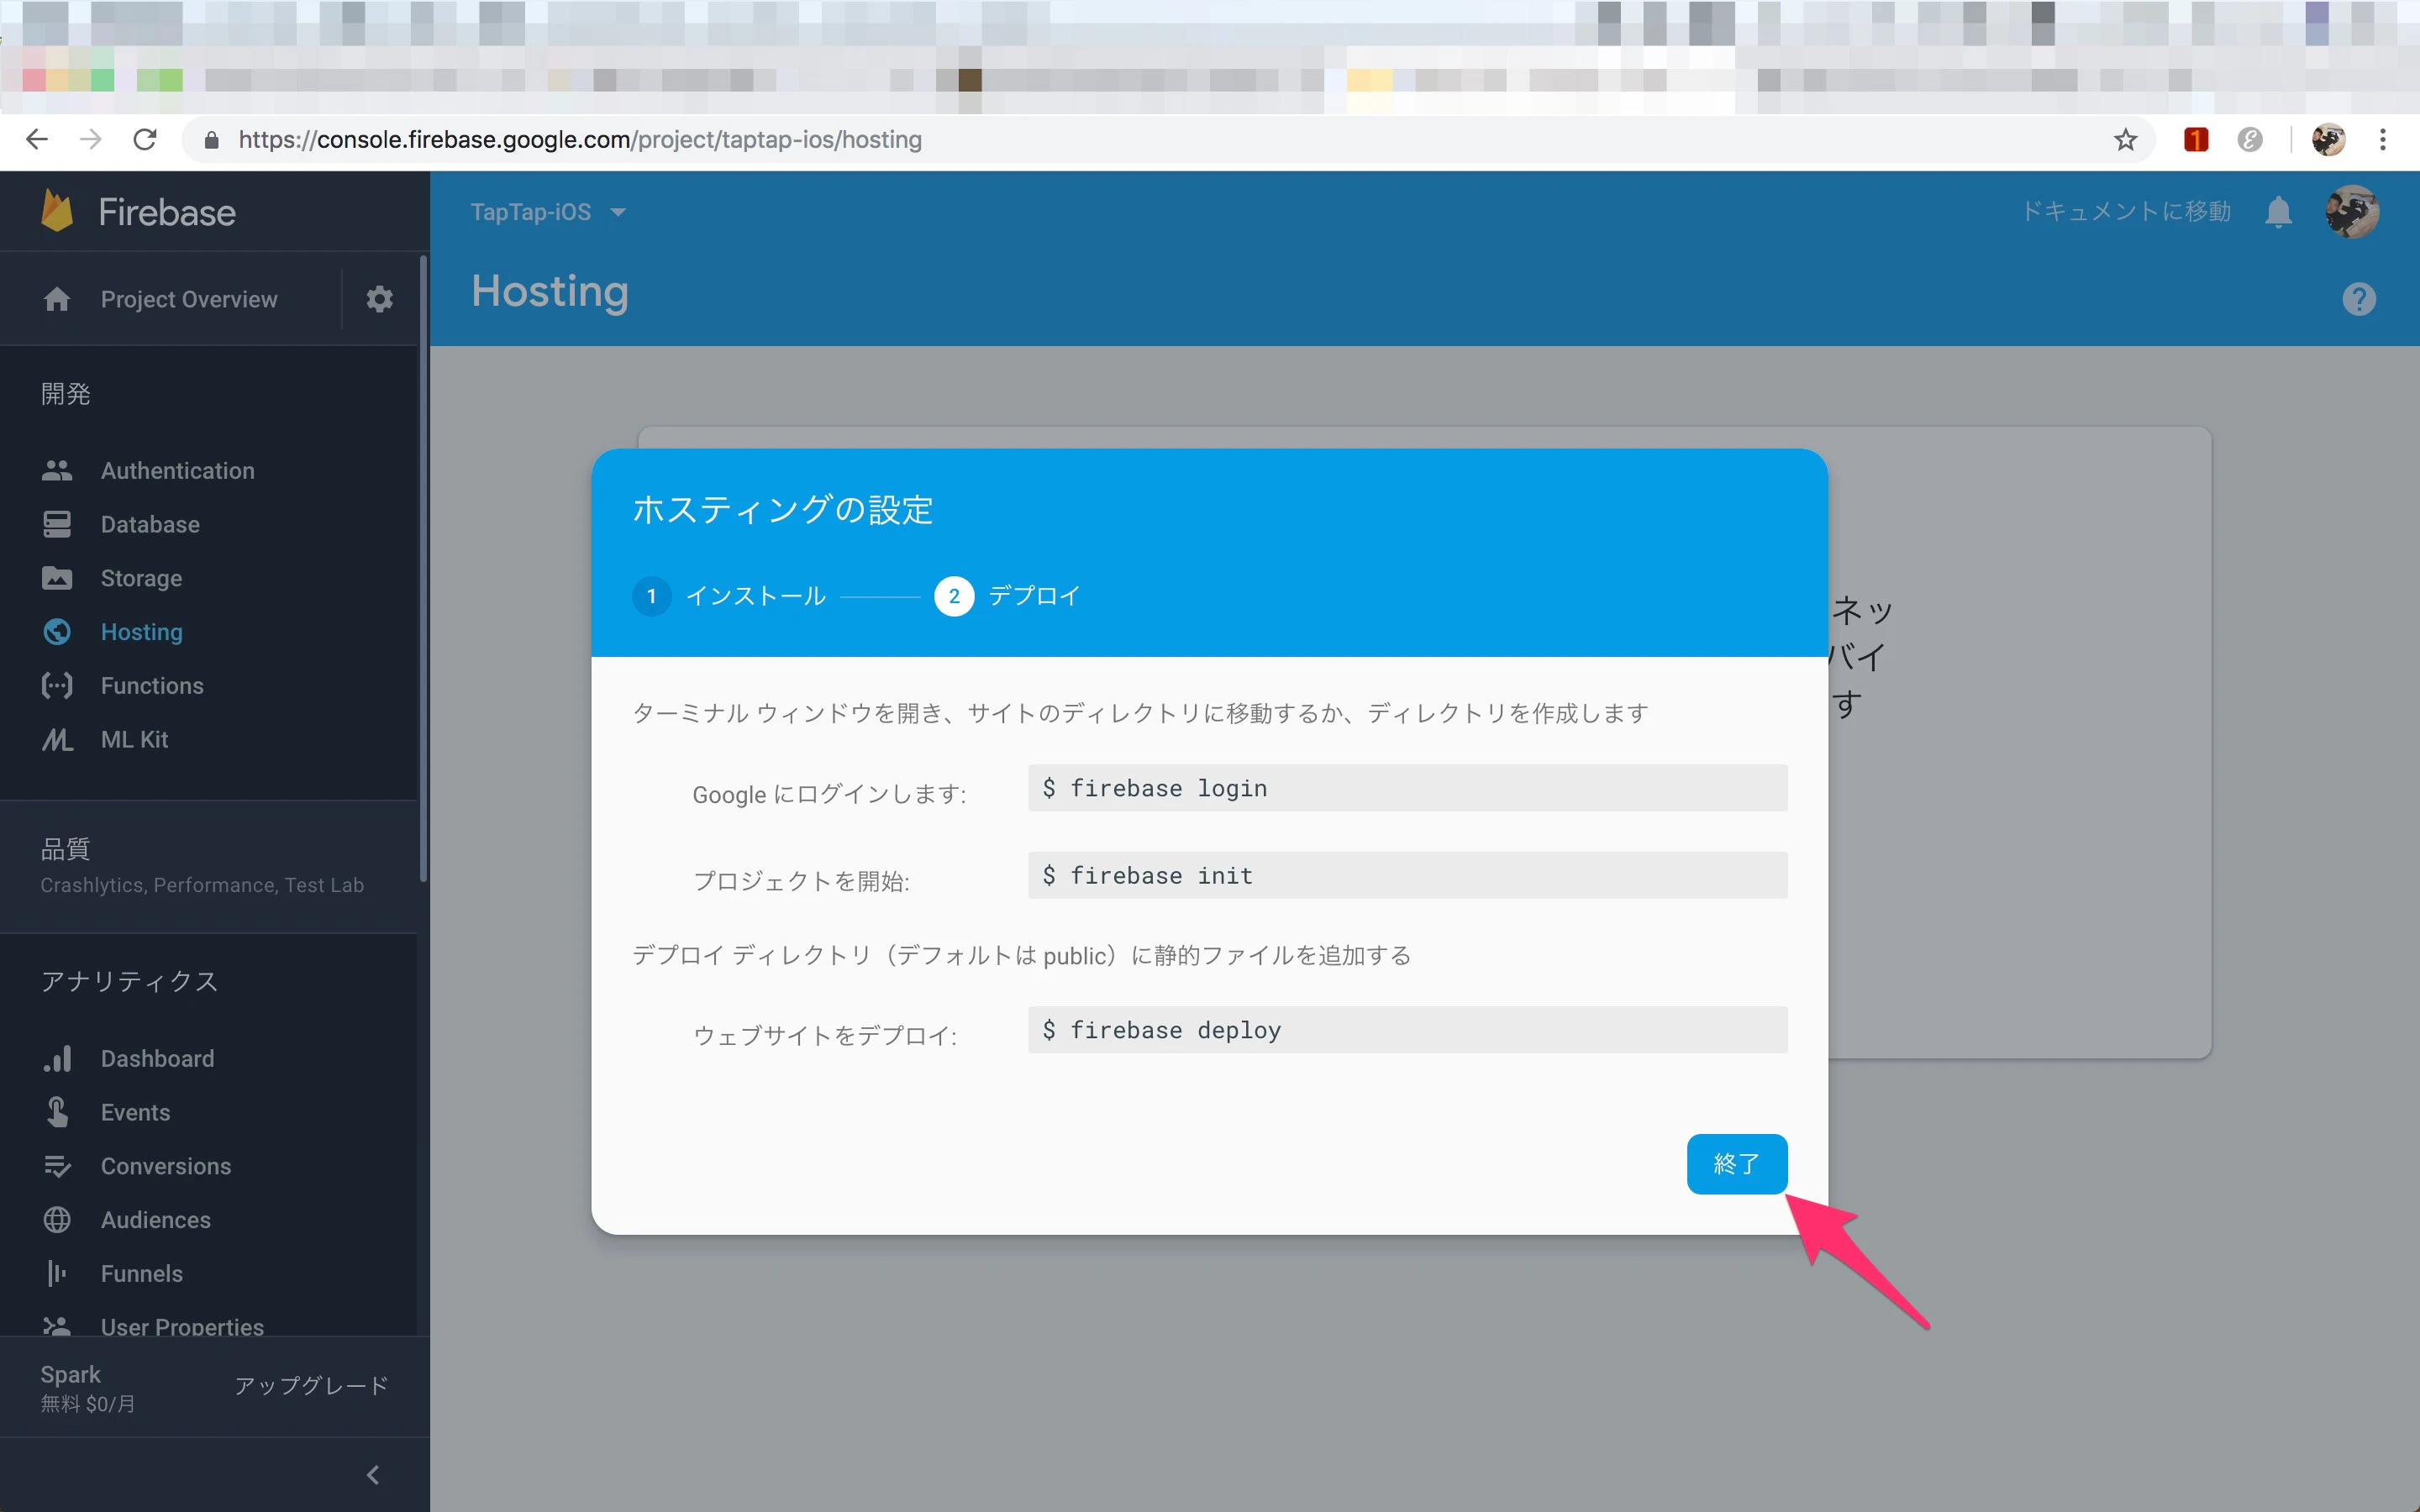Click the Project Overview home icon
The width and height of the screenshot is (2420, 1512).
[57, 299]
